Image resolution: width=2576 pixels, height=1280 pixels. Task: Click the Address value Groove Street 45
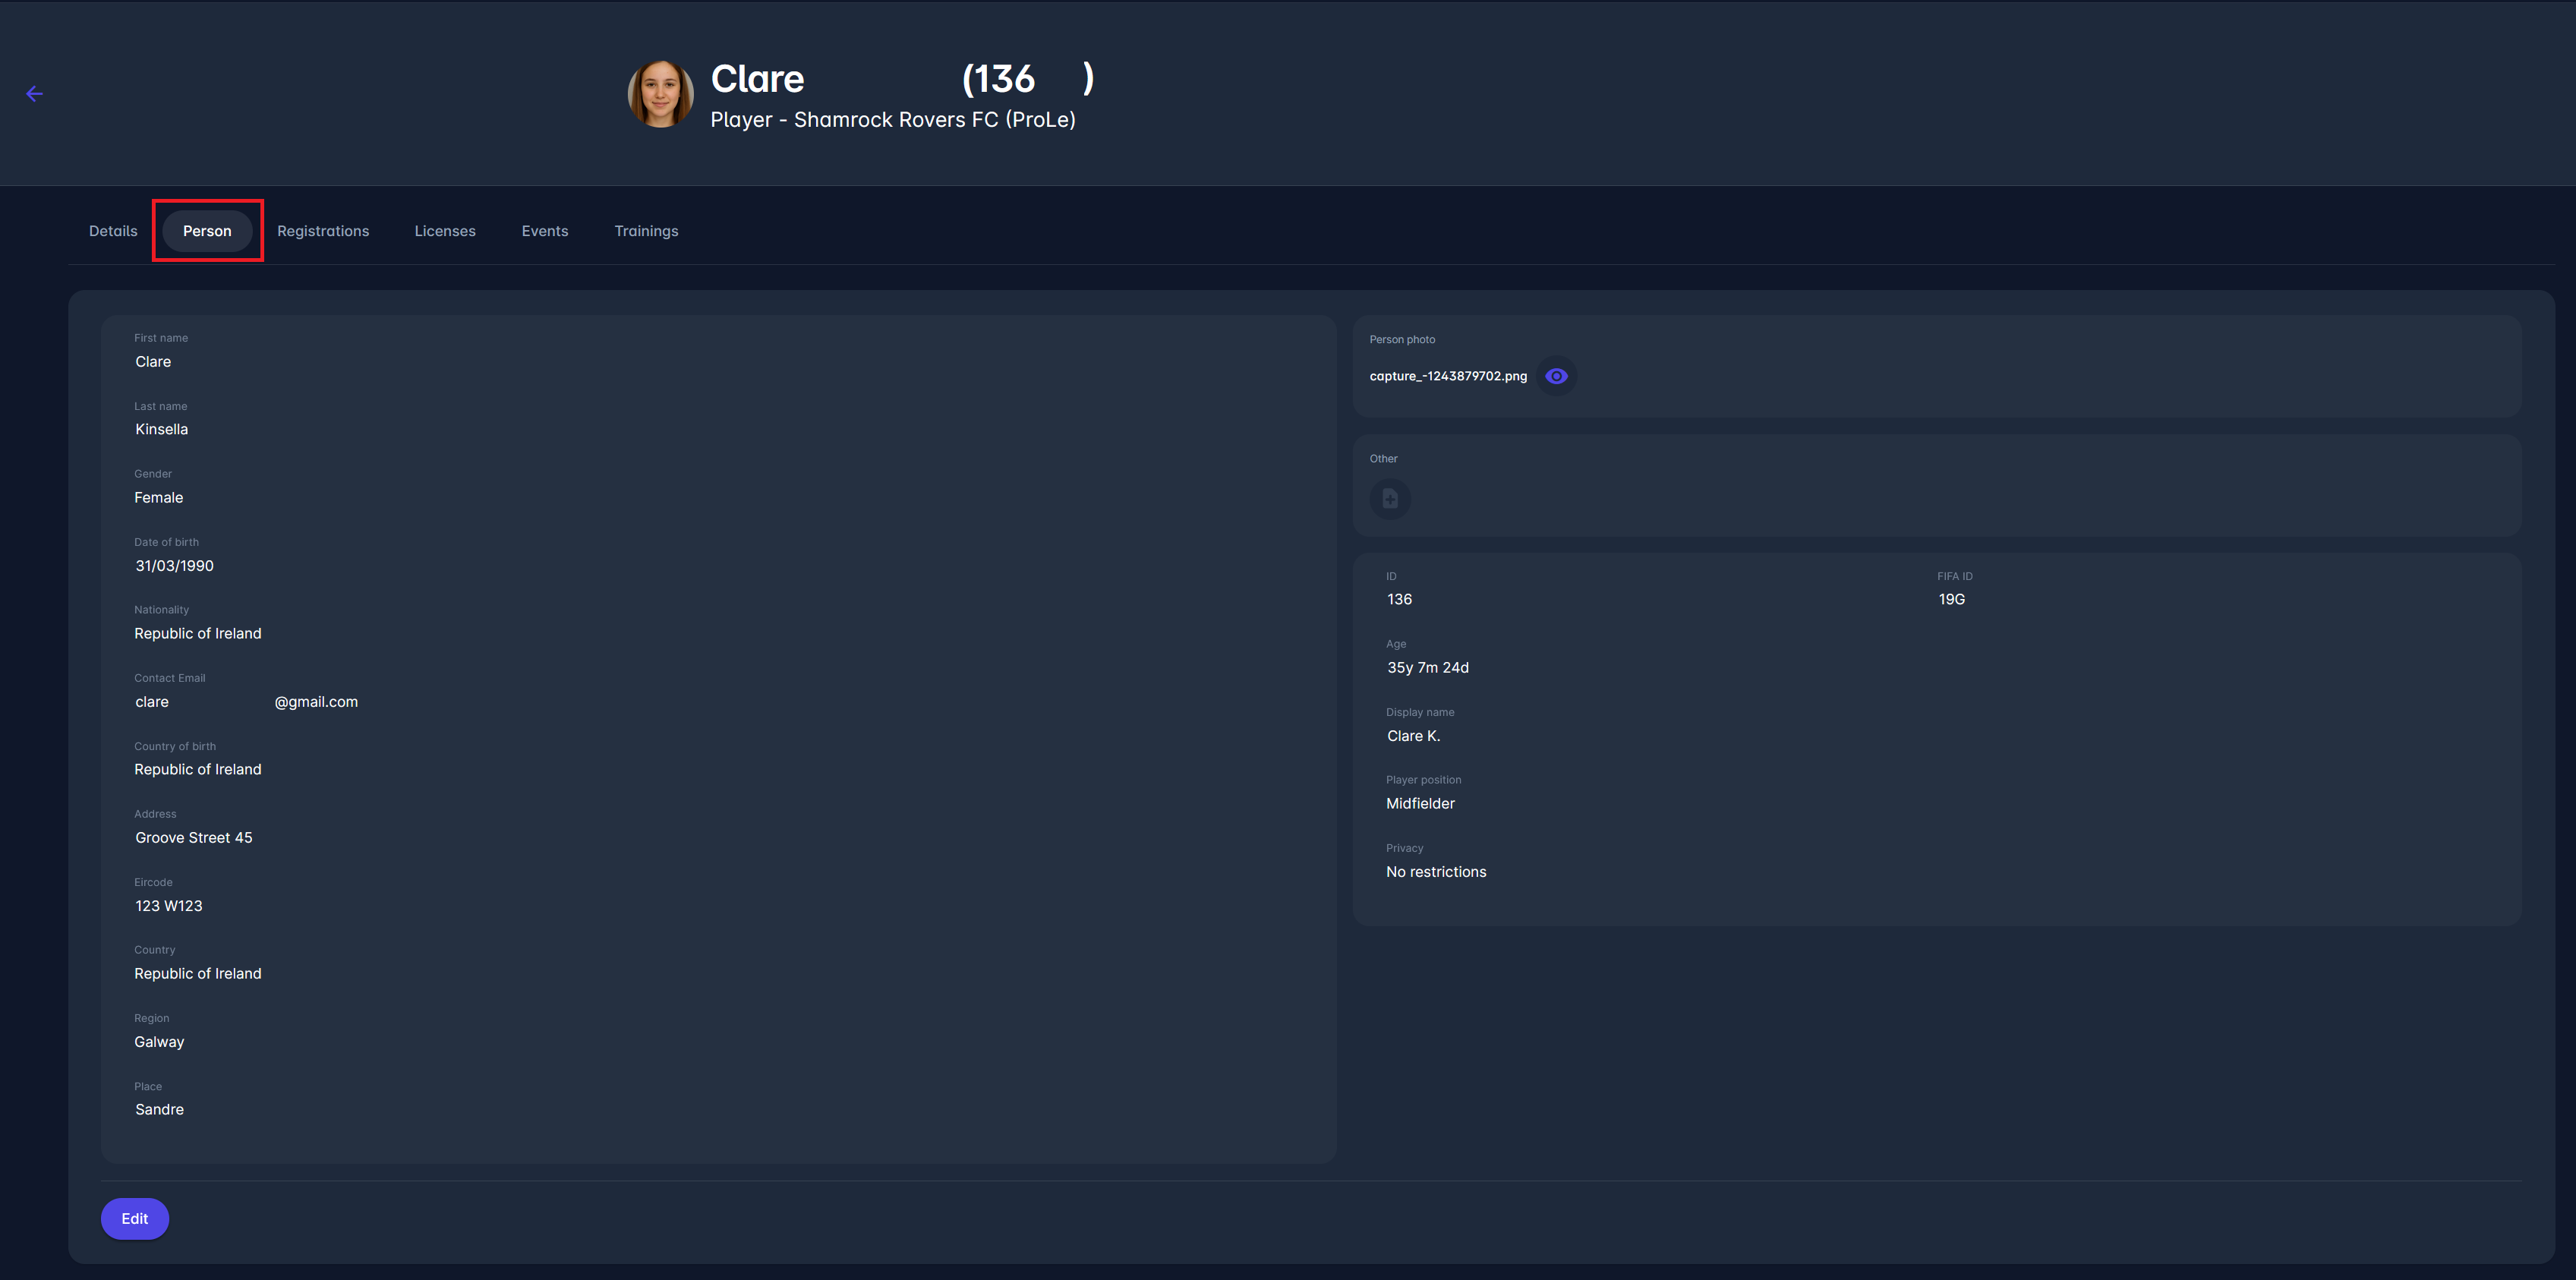click(x=194, y=838)
